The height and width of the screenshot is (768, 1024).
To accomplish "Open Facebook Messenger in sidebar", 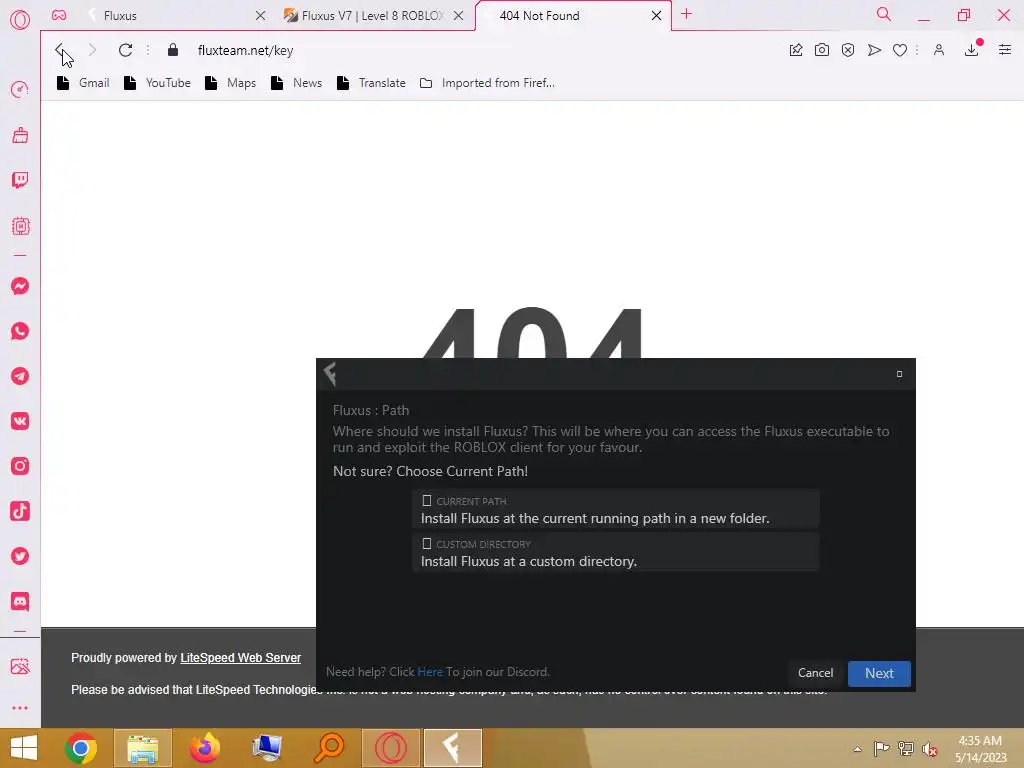I will (20, 286).
